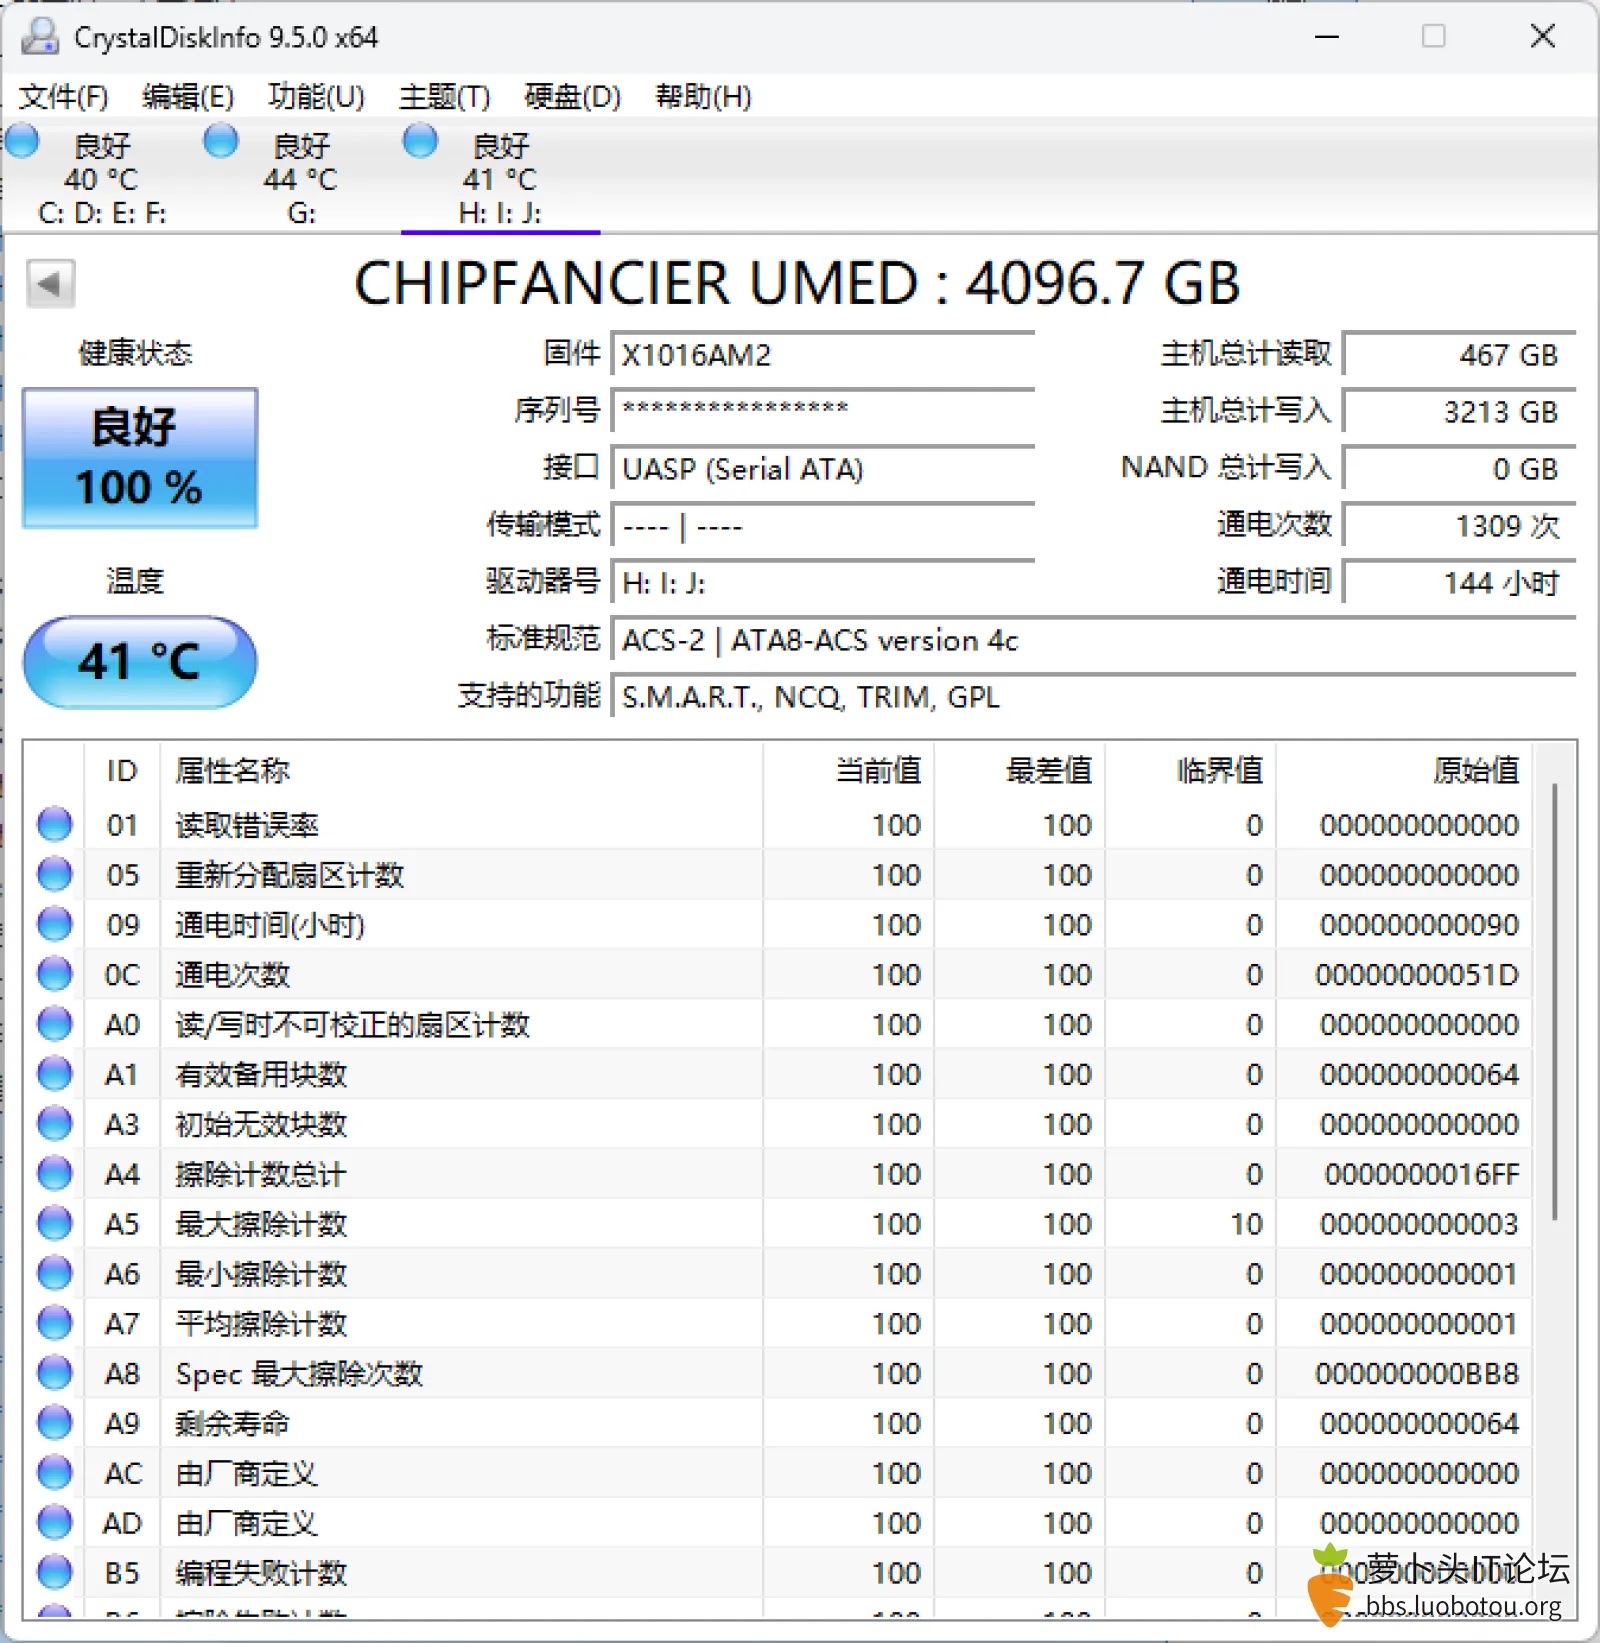The width and height of the screenshot is (1600, 1643).
Task: Click the status orb of attribute A0 row
Action: [55, 1024]
